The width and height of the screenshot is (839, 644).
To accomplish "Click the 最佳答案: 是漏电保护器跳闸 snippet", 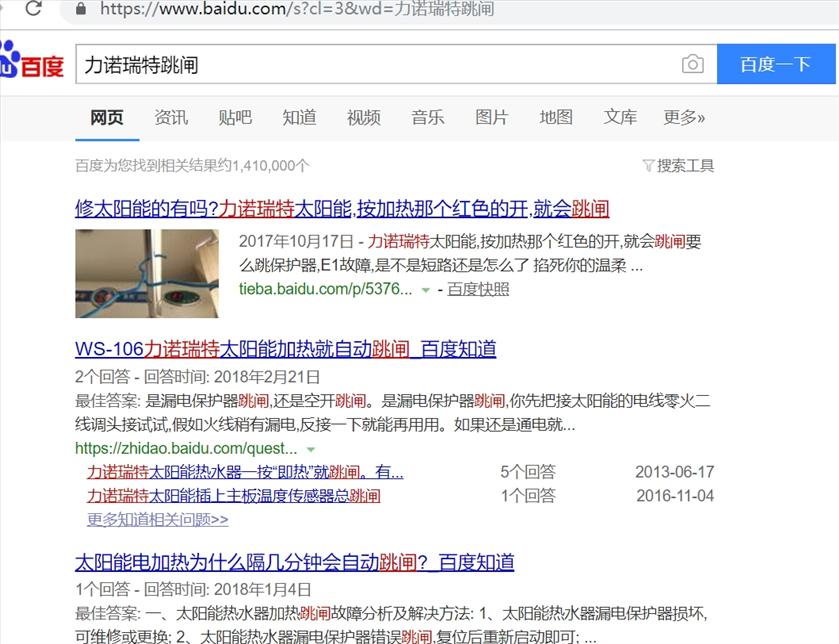I will coord(393,412).
